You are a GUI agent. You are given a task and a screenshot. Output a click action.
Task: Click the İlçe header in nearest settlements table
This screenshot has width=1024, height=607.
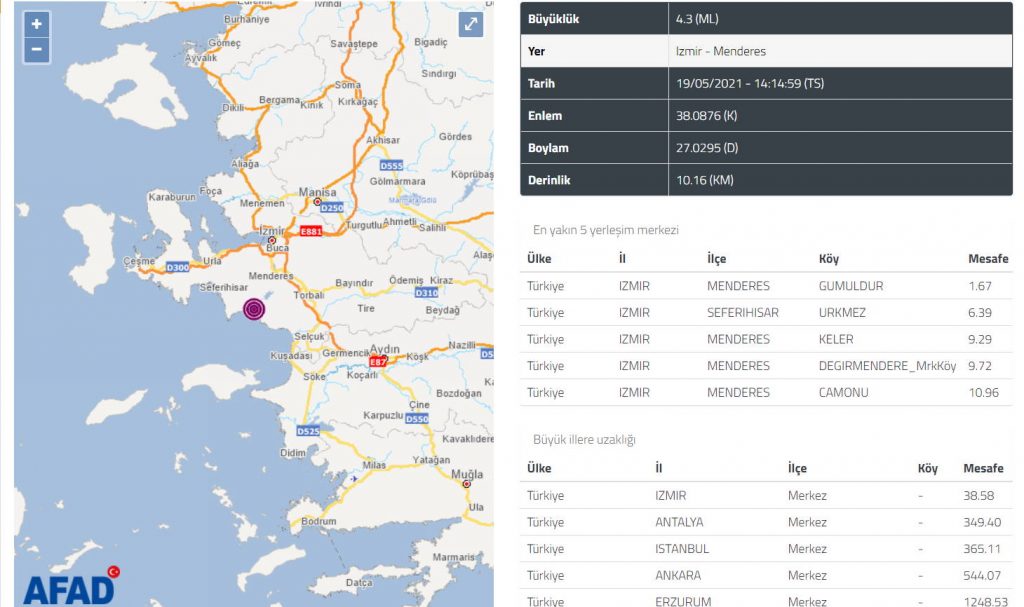[717, 259]
